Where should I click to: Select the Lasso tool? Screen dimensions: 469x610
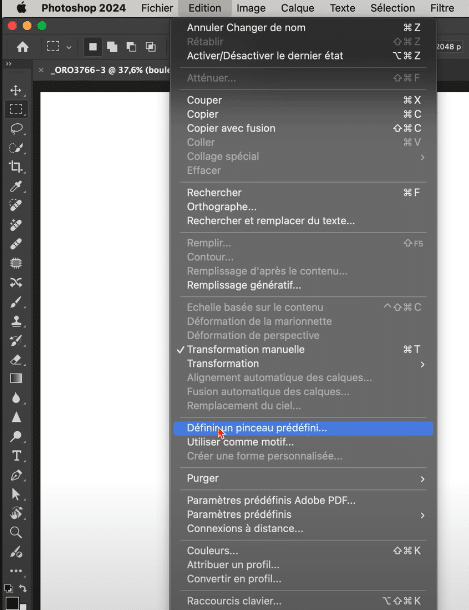[x=16, y=128]
